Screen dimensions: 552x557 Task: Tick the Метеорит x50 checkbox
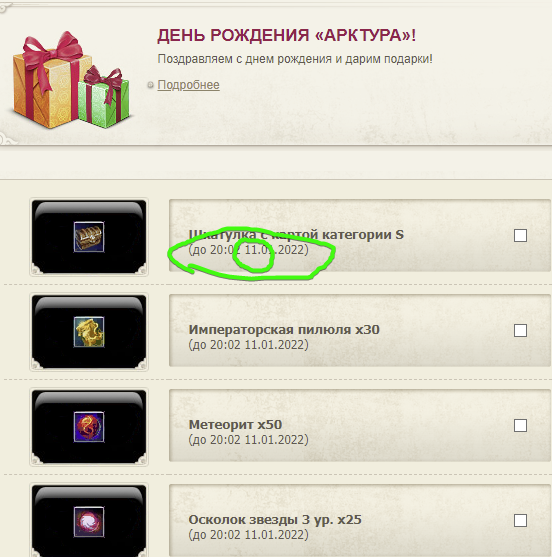[x=520, y=425]
